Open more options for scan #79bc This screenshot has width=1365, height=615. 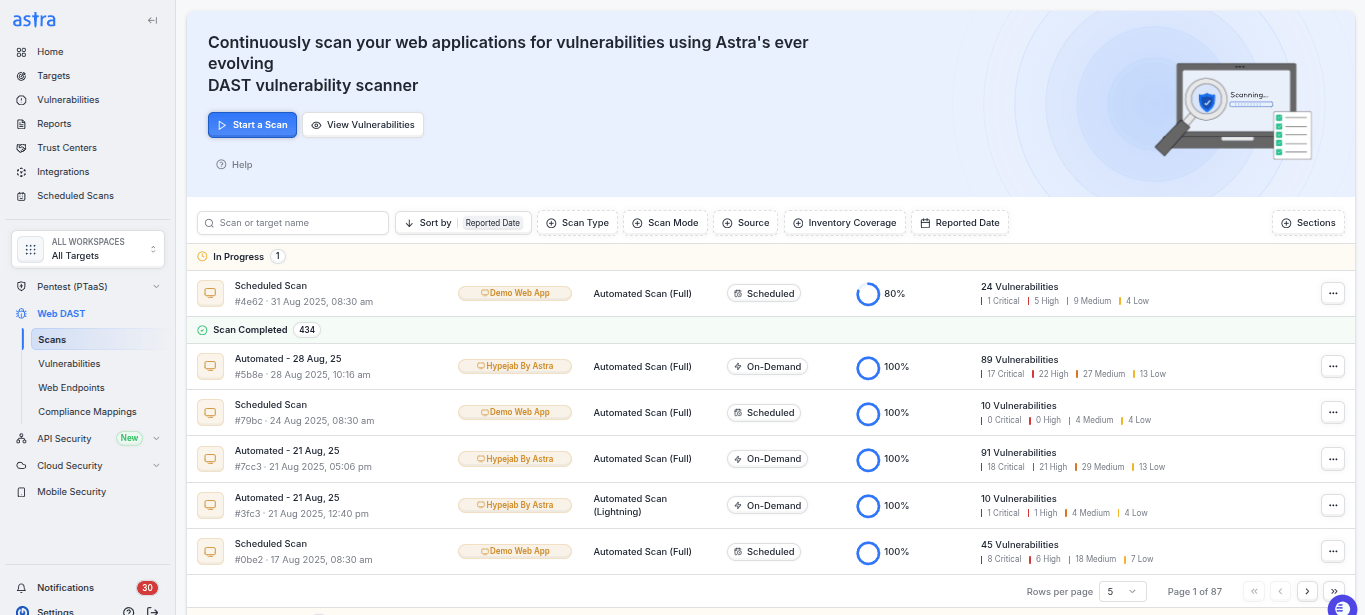(1332, 412)
